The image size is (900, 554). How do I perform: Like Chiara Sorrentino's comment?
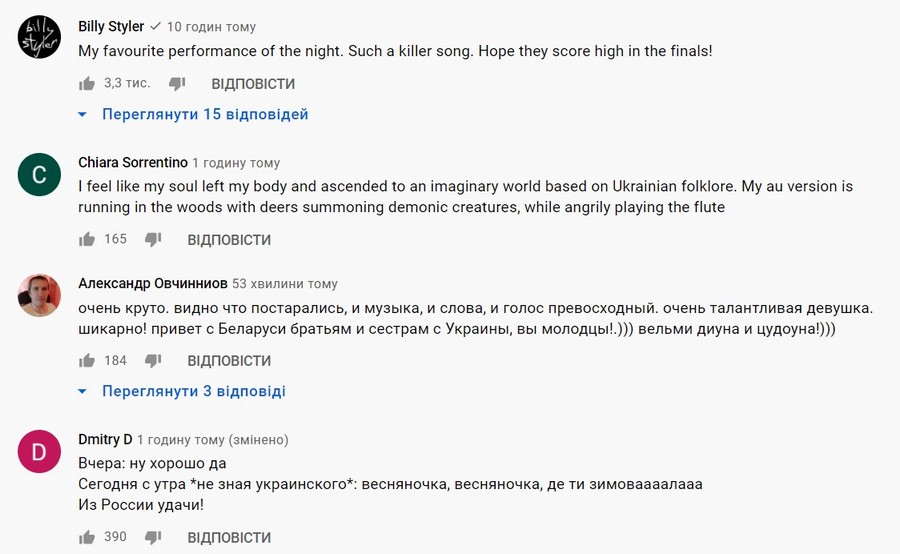[87, 240]
